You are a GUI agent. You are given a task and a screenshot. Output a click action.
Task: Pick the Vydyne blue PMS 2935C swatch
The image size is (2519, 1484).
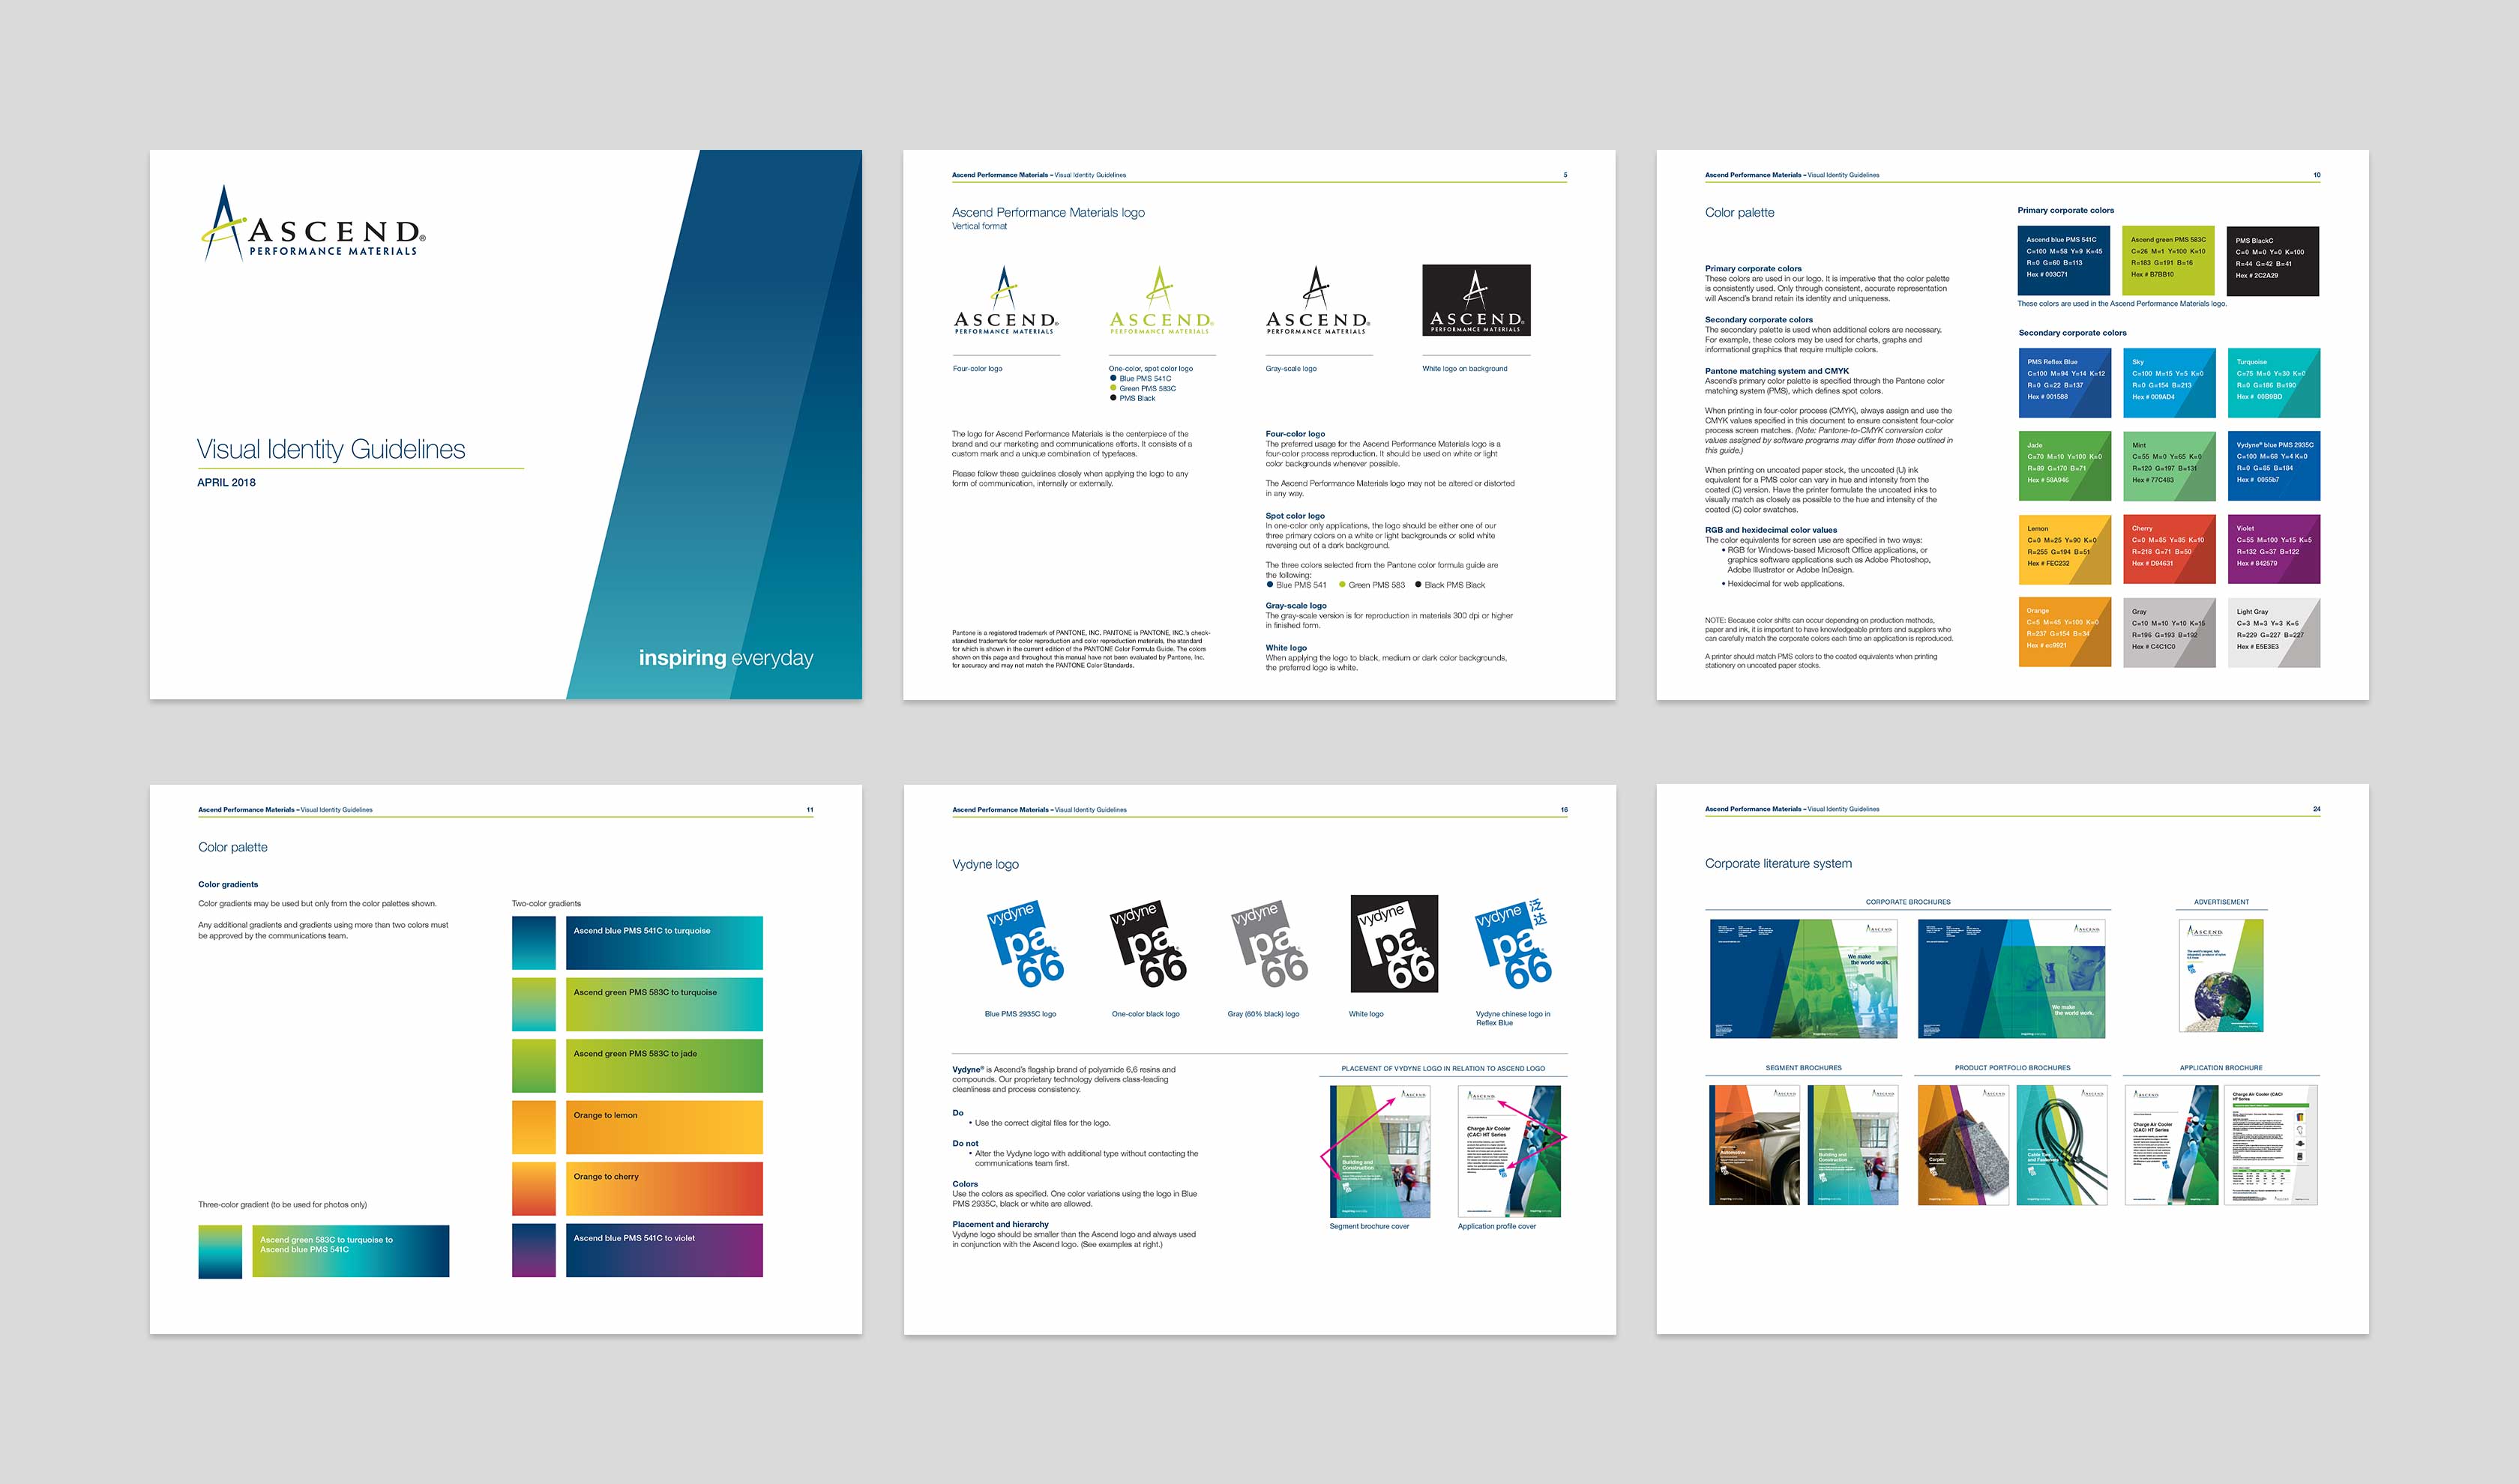point(2273,466)
